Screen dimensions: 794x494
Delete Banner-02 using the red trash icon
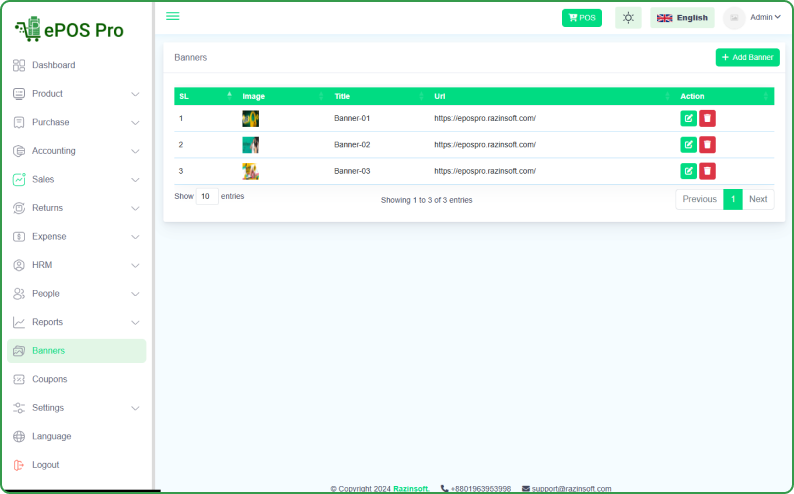click(x=707, y=145)
